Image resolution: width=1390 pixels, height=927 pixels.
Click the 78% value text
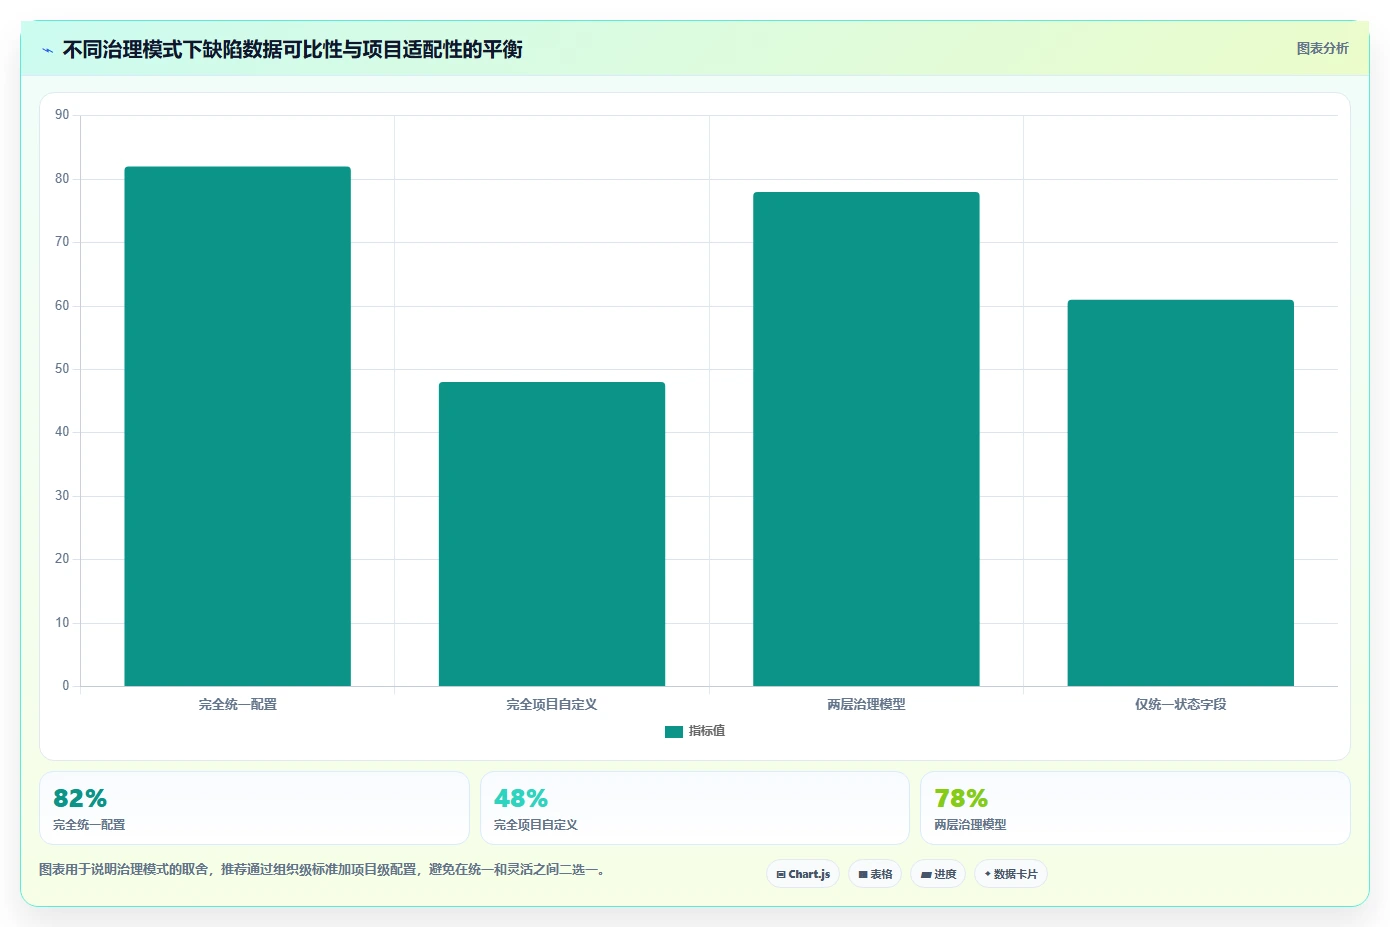961,798
